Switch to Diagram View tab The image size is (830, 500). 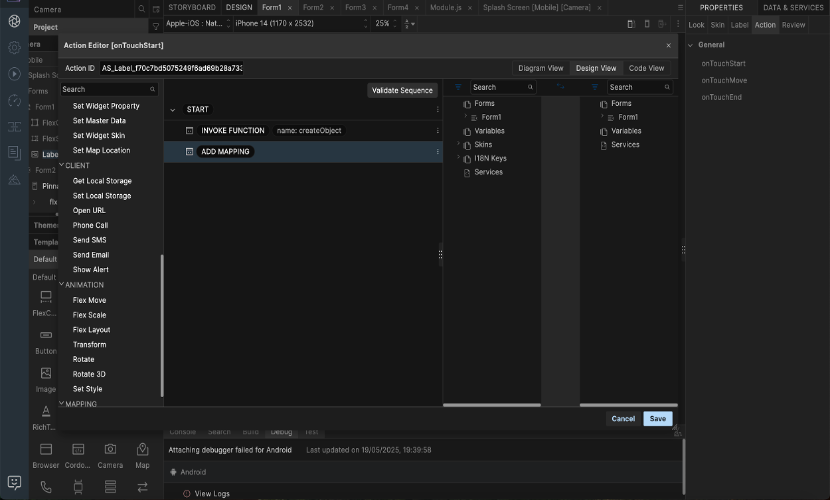[x=541, y=68]
